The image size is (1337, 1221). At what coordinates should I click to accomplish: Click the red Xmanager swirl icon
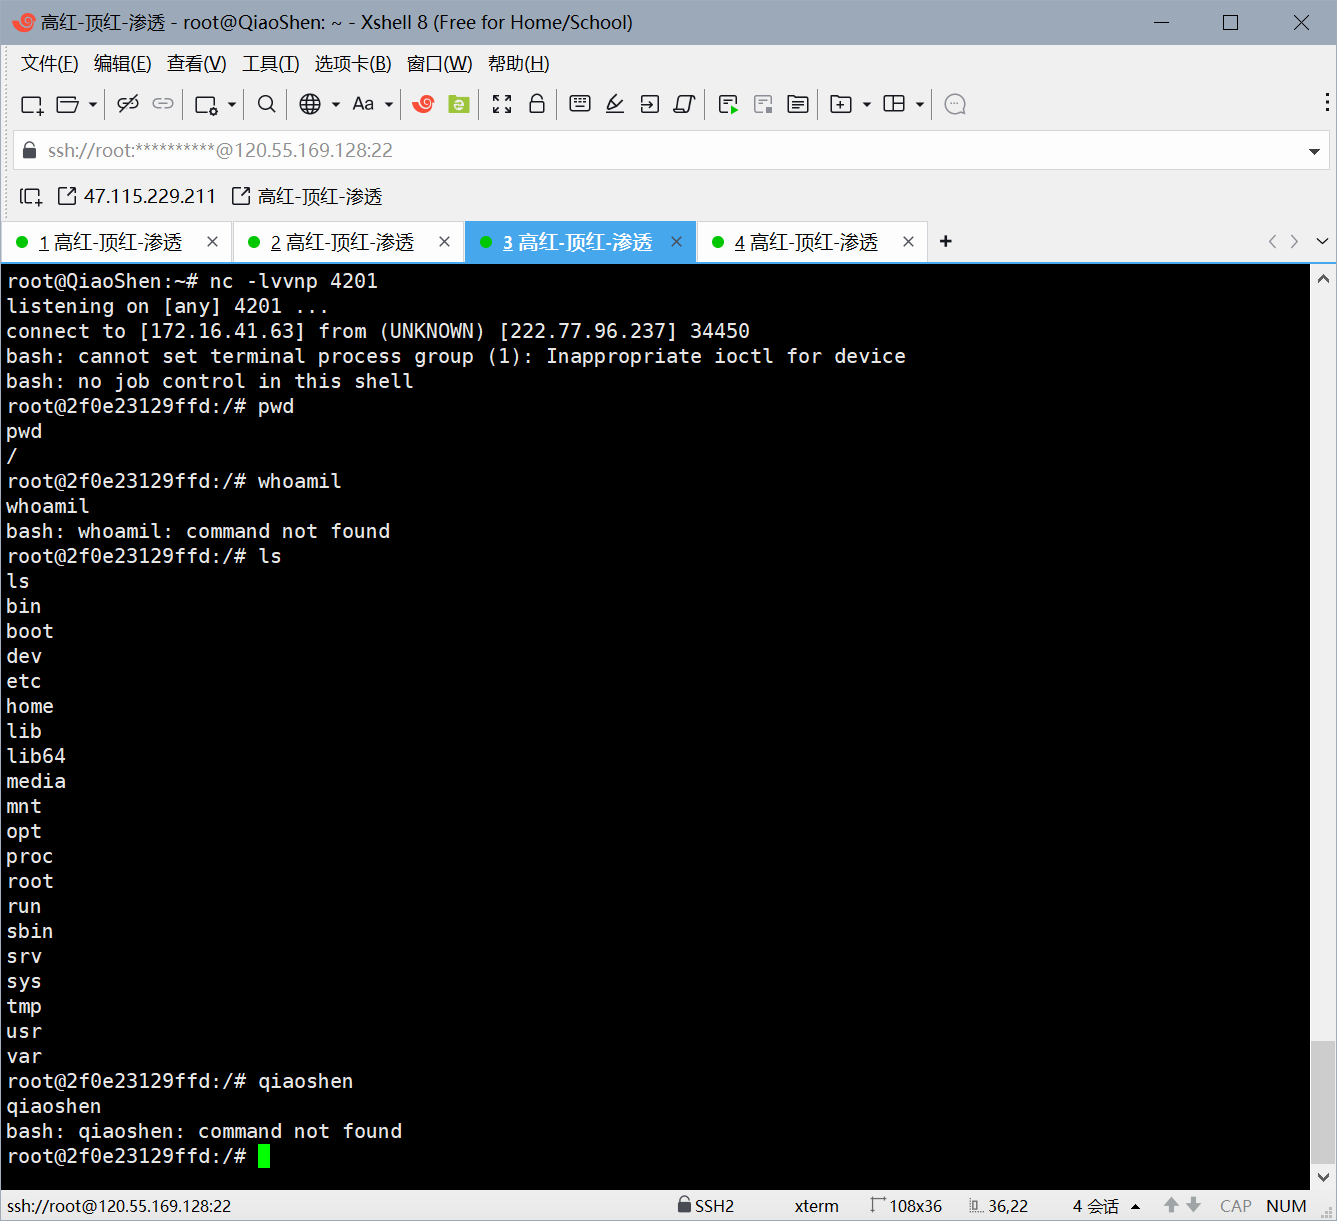pyautogui.click(x=423, y=104)
